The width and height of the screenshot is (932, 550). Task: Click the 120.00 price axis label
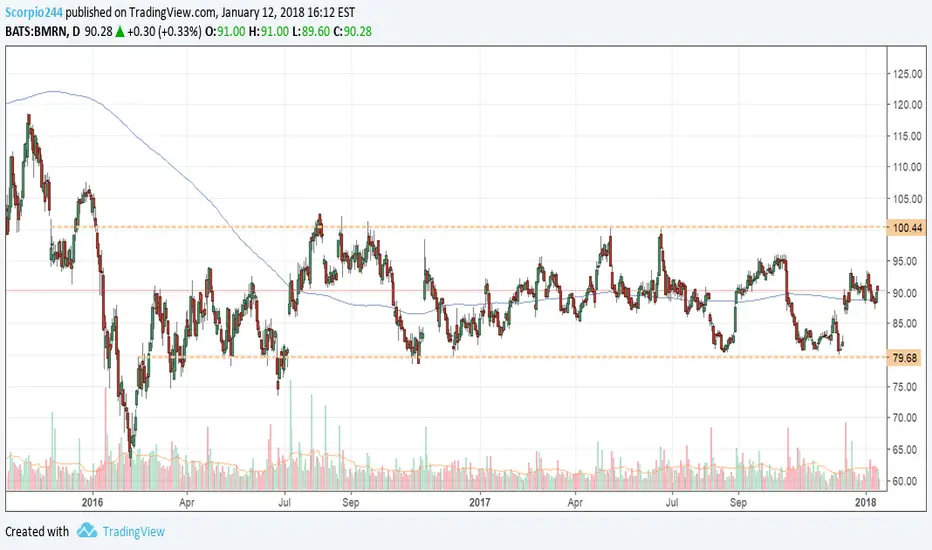click(908, 105)
